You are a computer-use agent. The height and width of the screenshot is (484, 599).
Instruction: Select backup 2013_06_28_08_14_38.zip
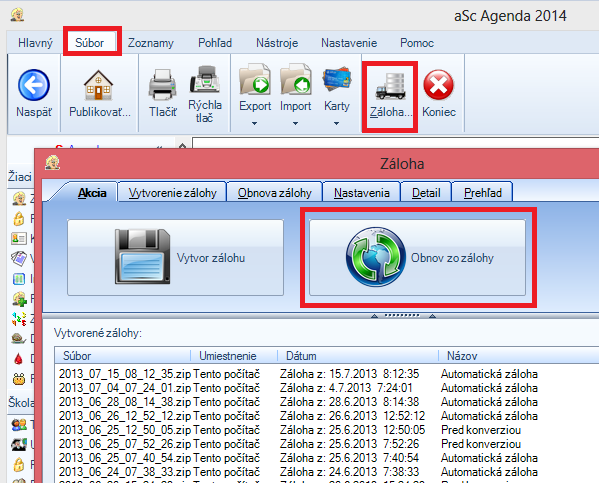(x=125, y=402)
